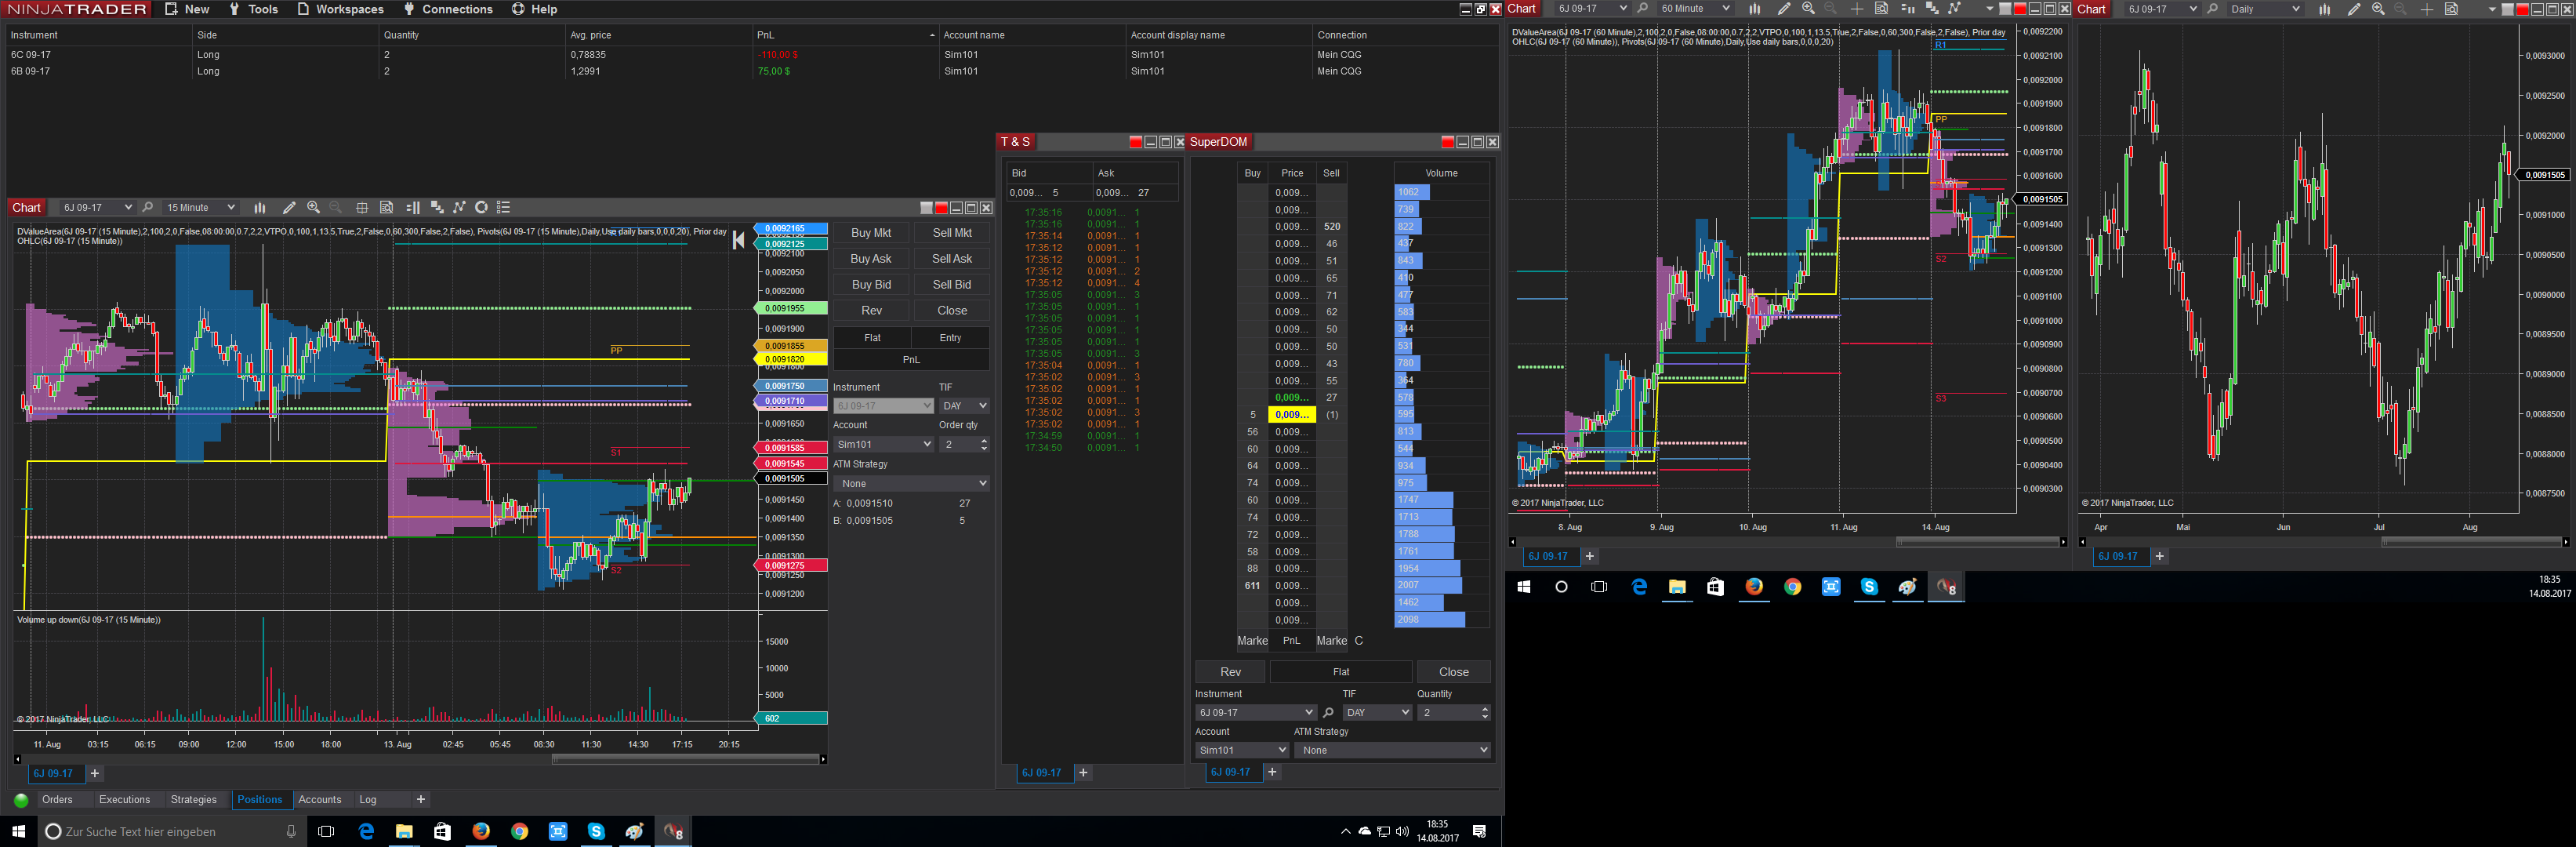Open properties list icon in 15 Minute chart

(x=504, y=207)
